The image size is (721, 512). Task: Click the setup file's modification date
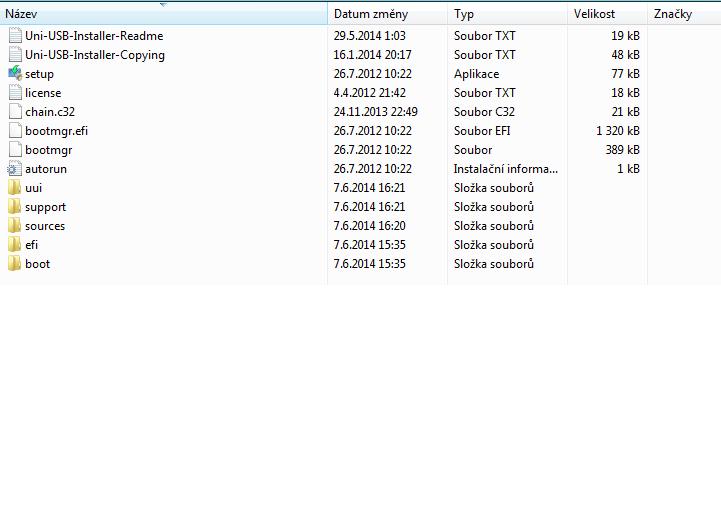(x=372, y=74)
